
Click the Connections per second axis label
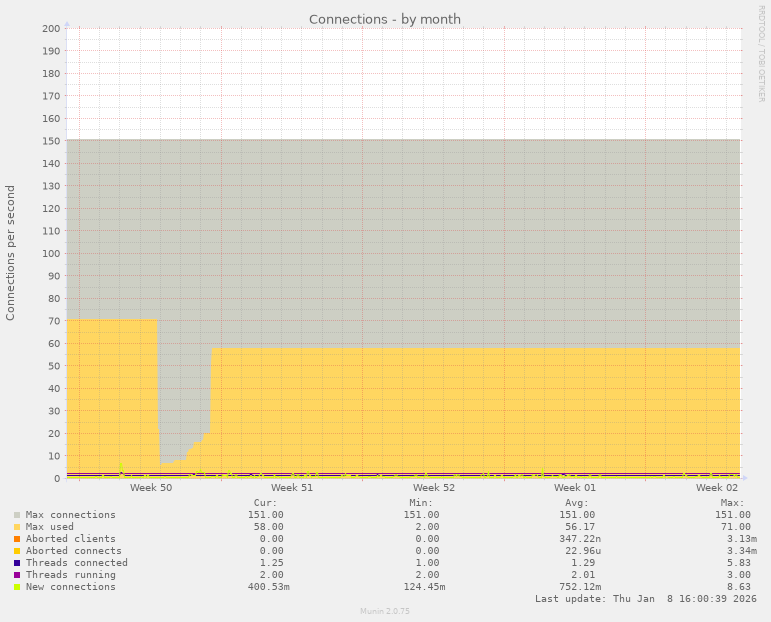coord(11,252)
